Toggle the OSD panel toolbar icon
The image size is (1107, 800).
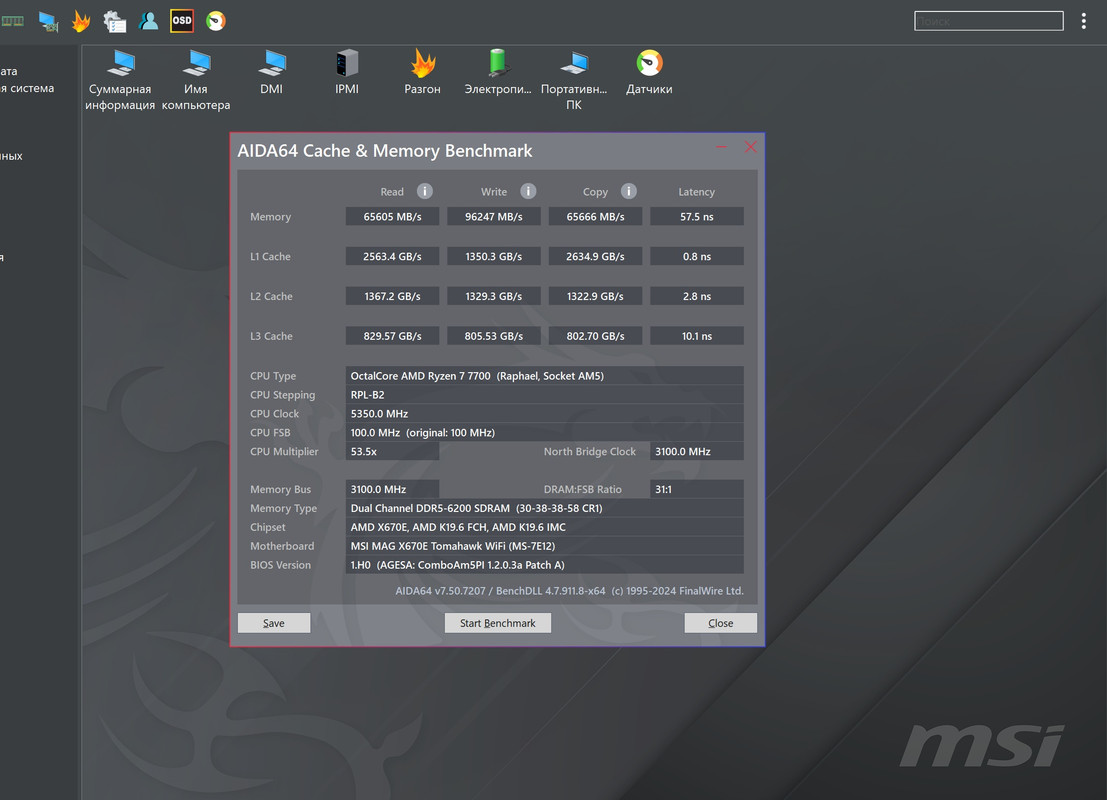point(181,21)
